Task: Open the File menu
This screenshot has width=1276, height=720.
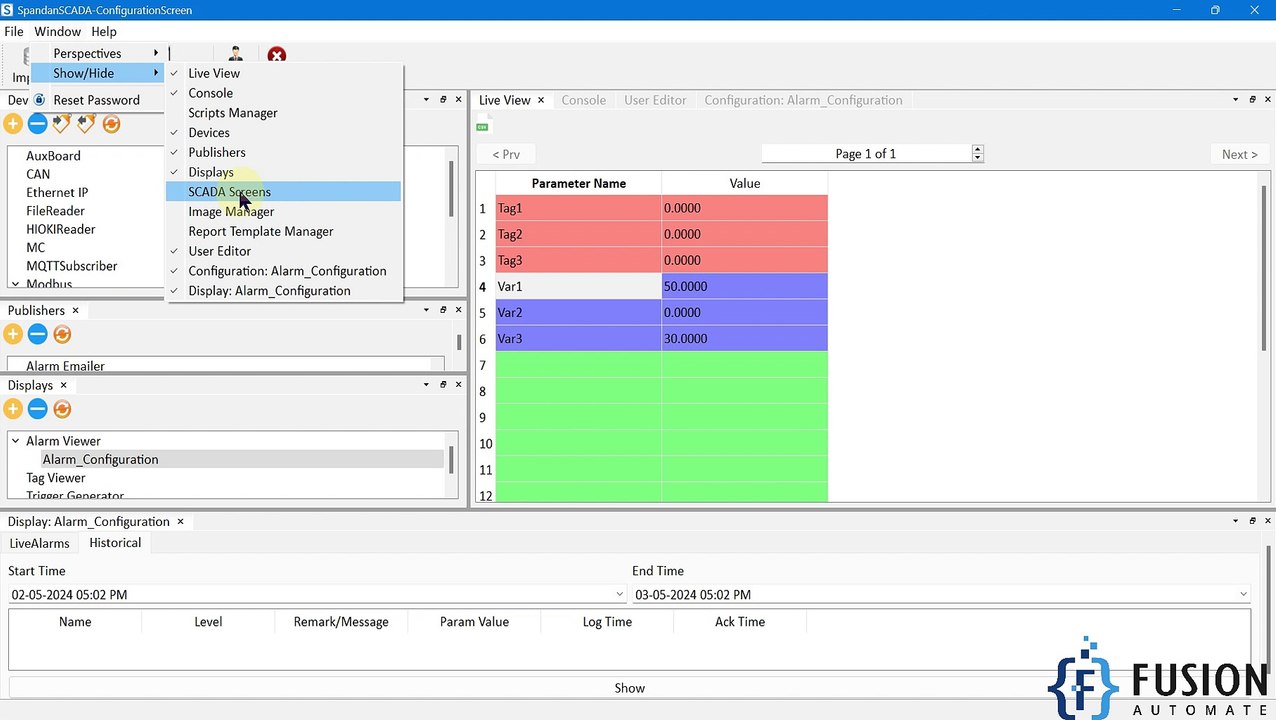Action: tap(14, 32)
